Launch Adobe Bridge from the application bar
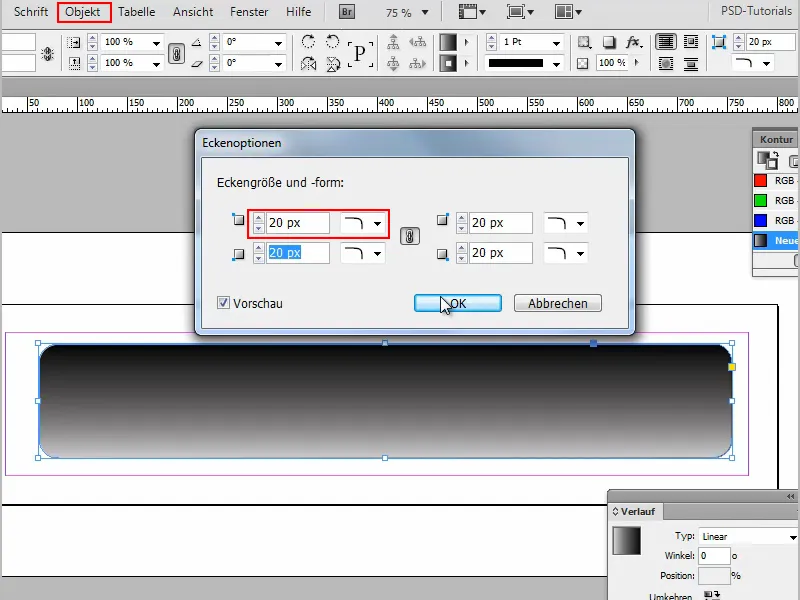 pos(345,11)
